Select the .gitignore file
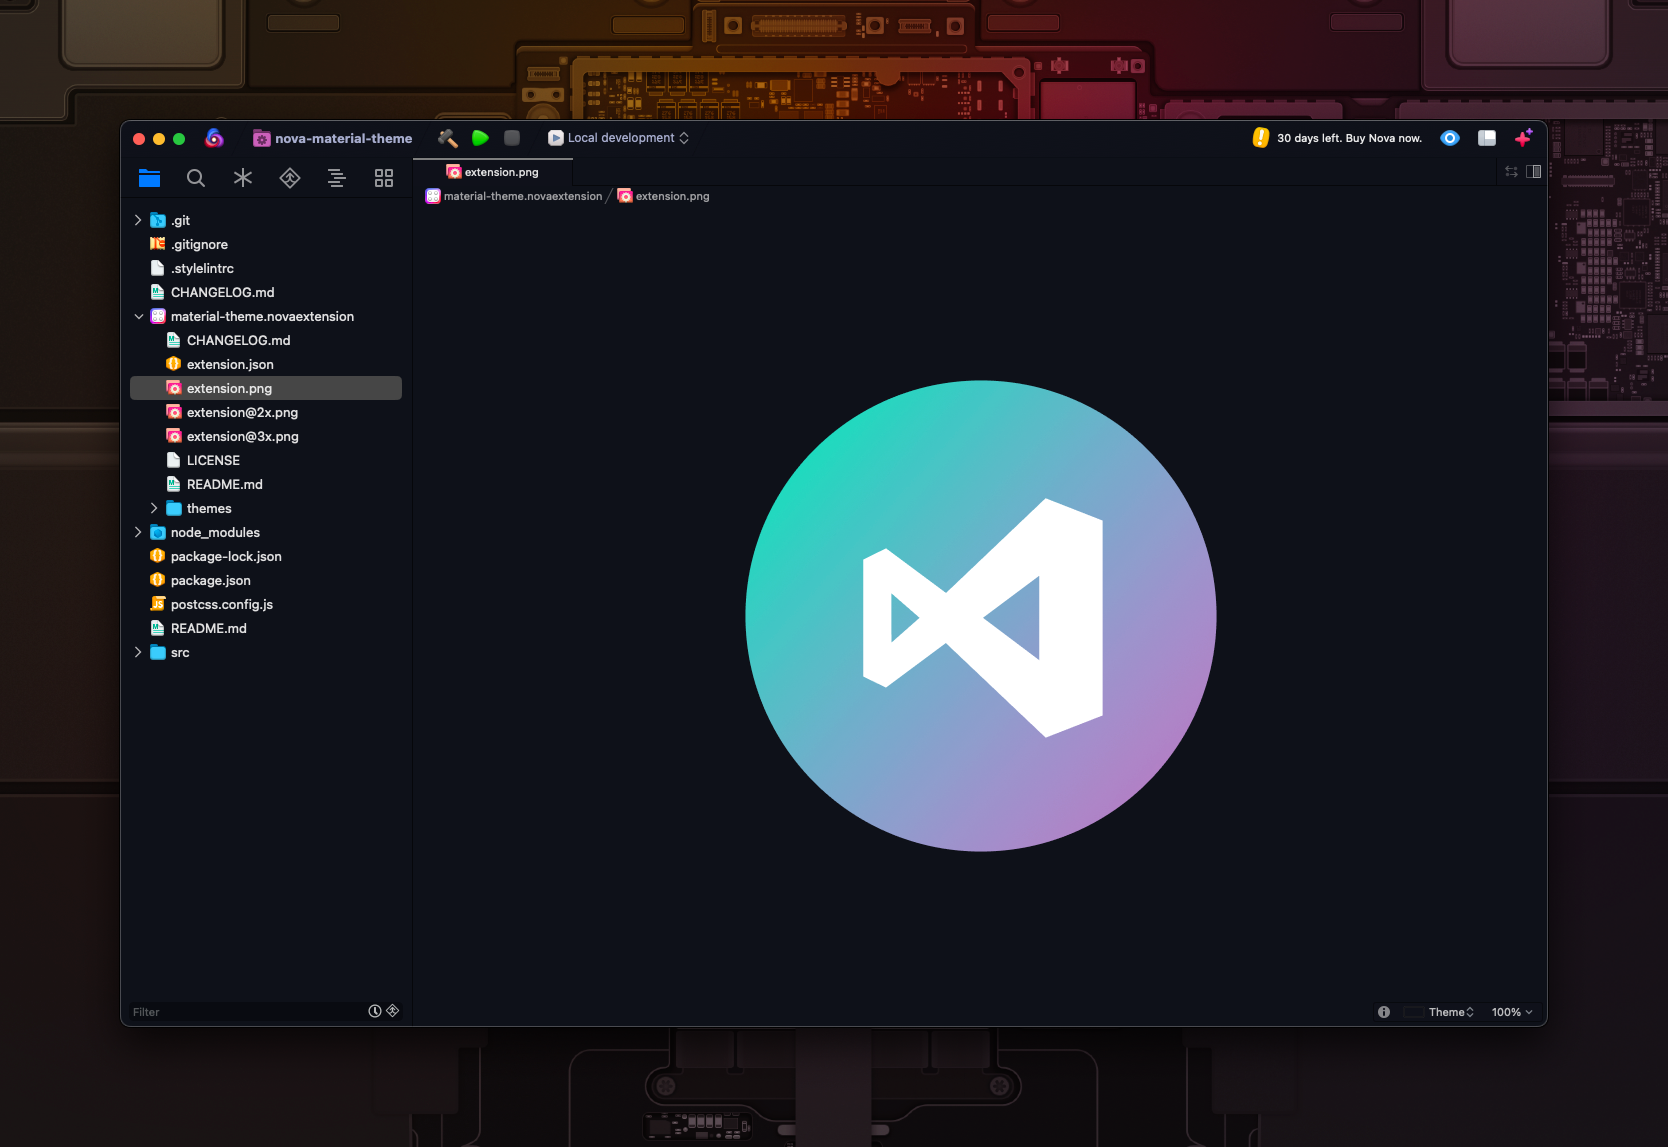The width and height of the screenshot is (1668, 1147). pyautogui.click(x=266, y=244)
